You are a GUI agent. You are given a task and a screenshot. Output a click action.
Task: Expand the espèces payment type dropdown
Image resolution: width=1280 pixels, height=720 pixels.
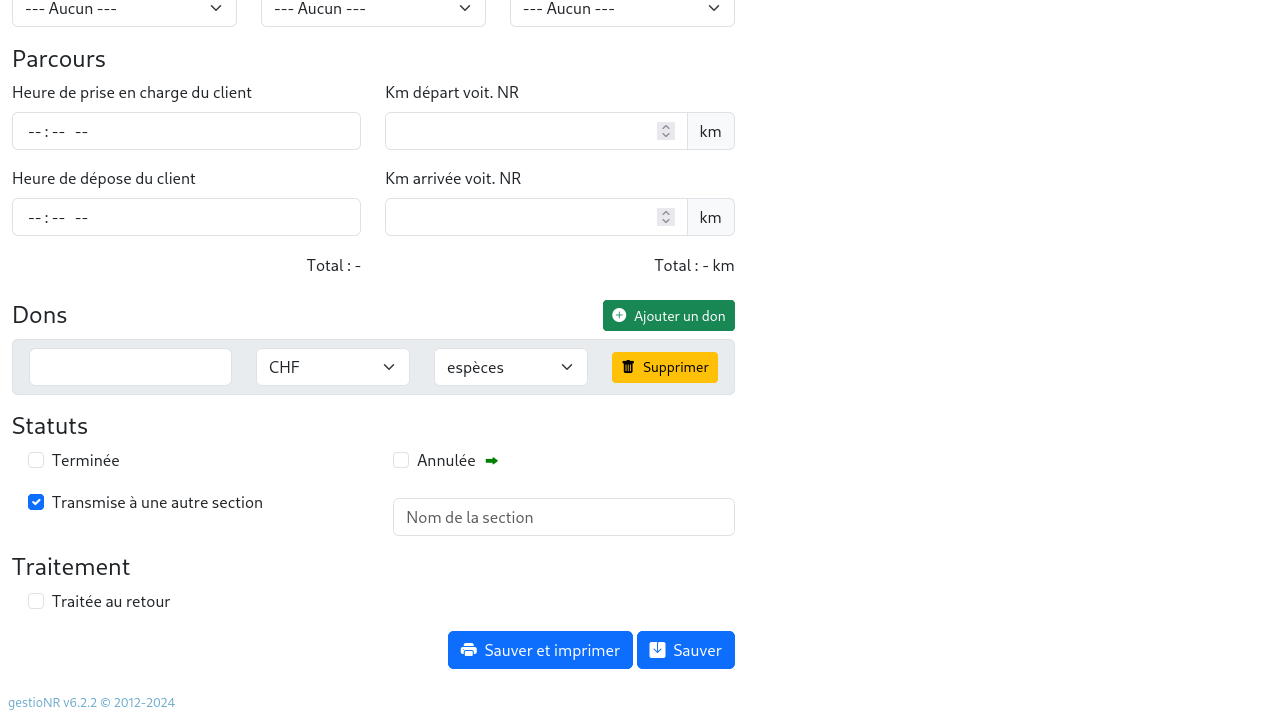pos(510,367)
